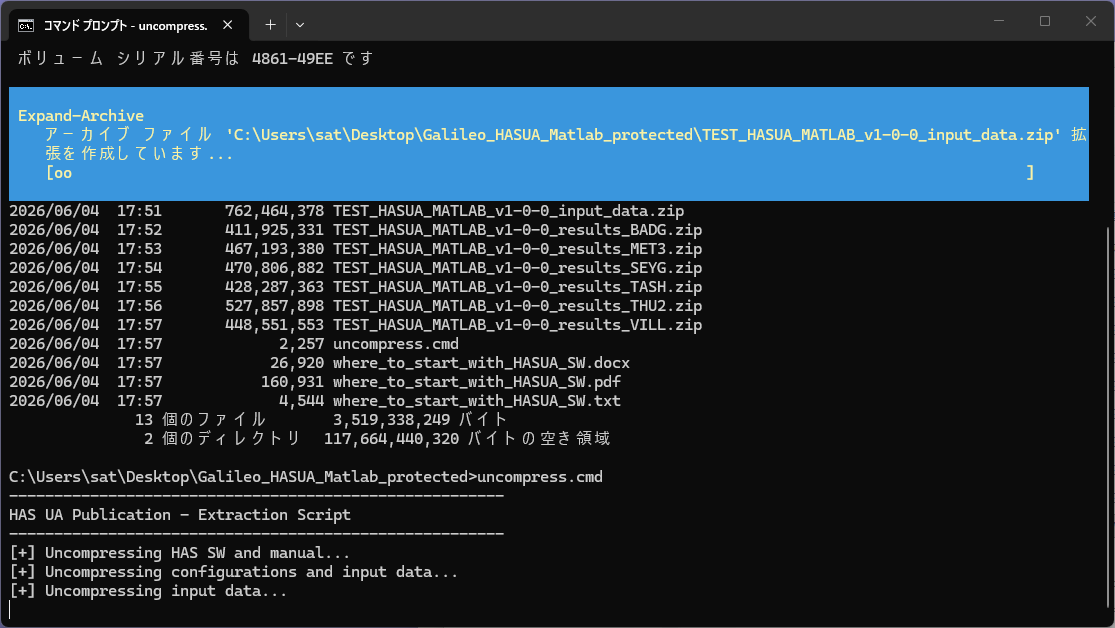Close the terminal window

click(1091, 21)
